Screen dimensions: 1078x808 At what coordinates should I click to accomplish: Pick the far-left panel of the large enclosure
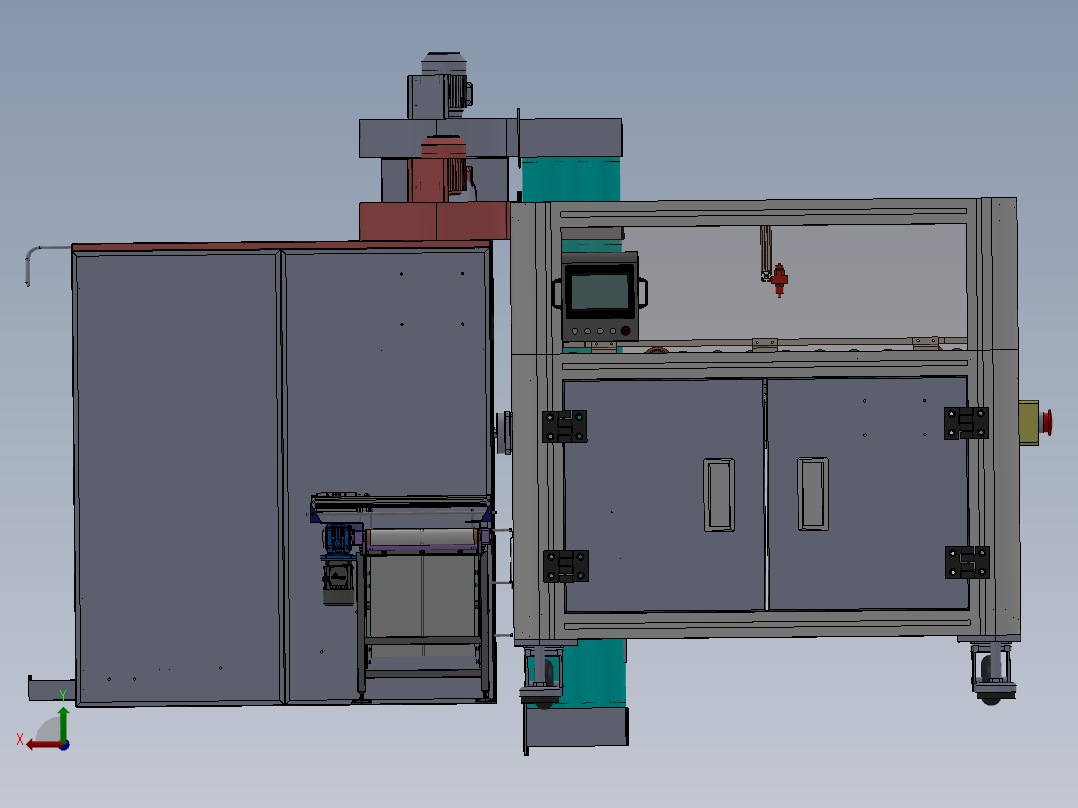[177, 478]
